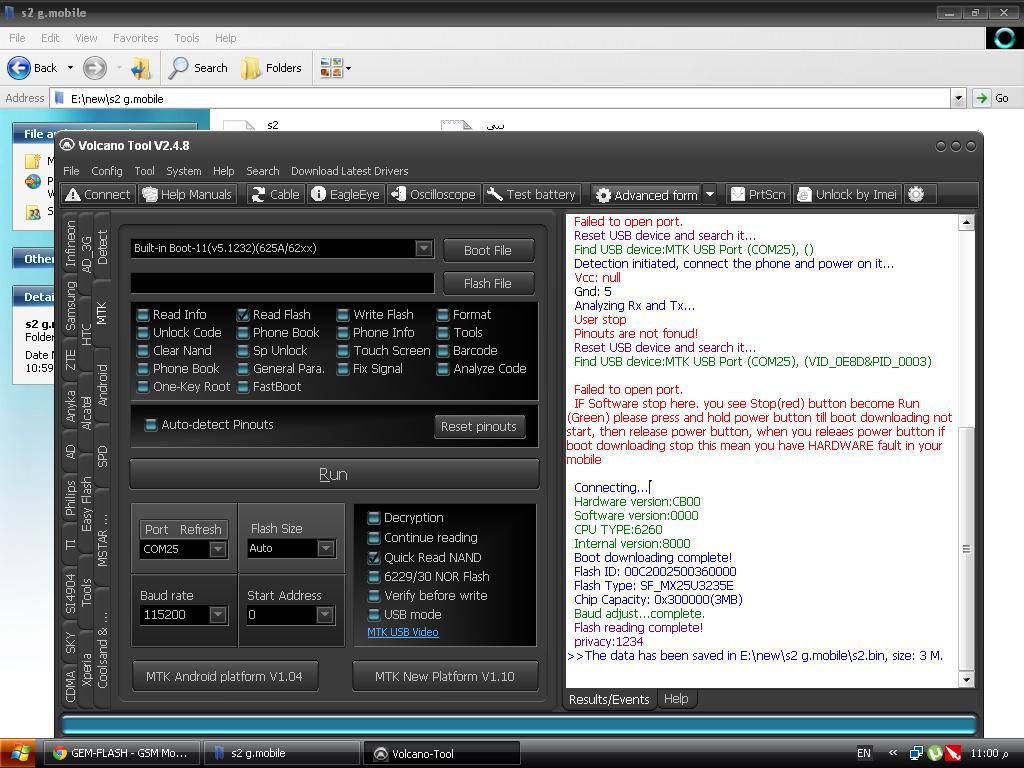Open MTK USB Video link
This screenshot has height=768, width=1024.
tap(403, 632)
